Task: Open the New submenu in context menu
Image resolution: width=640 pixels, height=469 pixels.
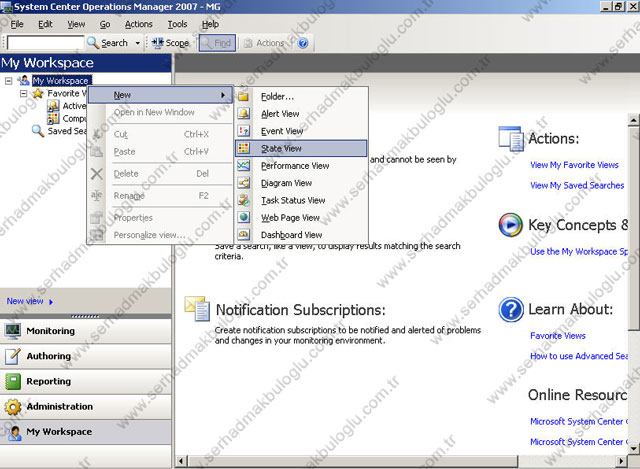Action: (x=161, y=95)
